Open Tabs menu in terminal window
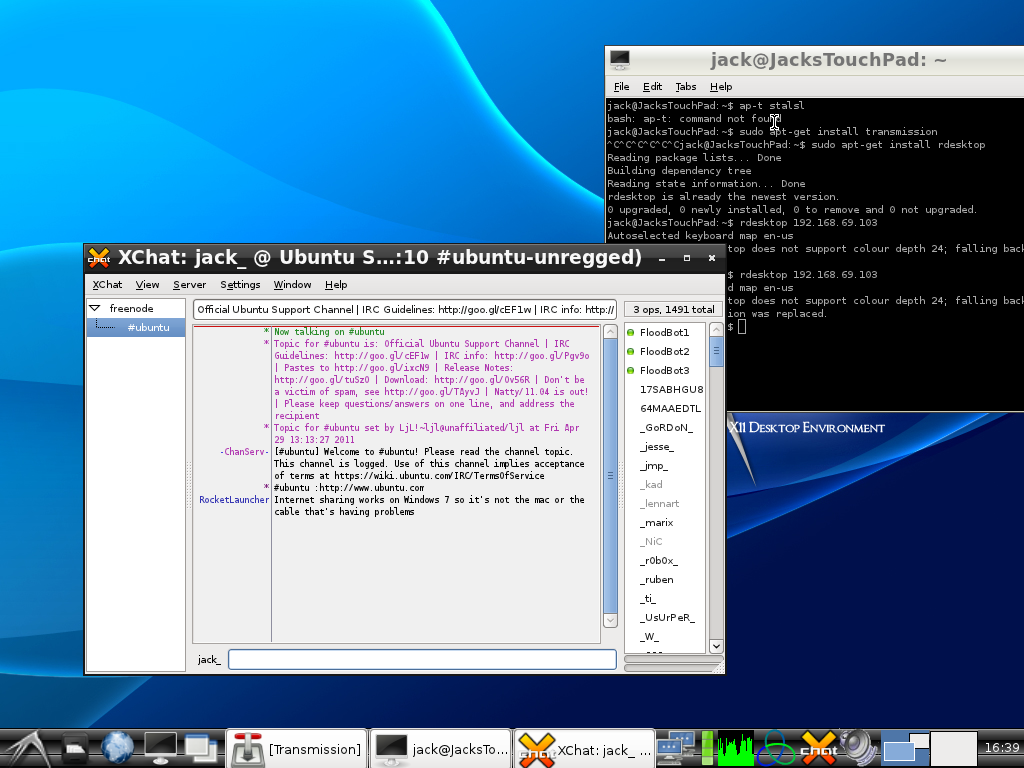1024x768 pixels. coord(685,87)
